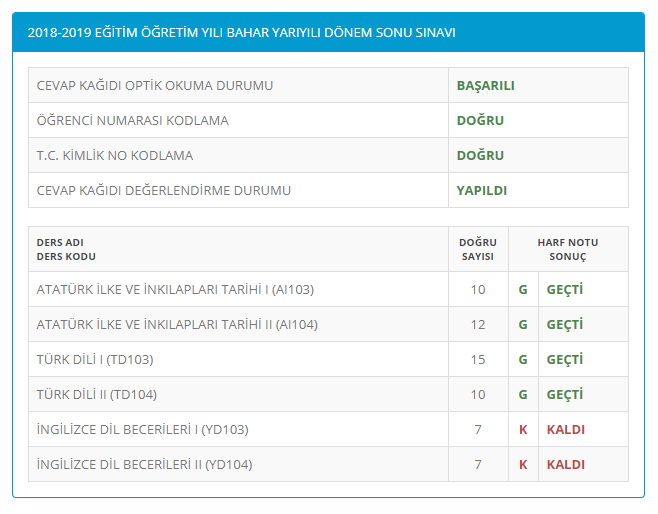Select T.C. KİMLİK NO KODLAMA label
The height and width of the screenshot is (514, 658).
(115, 156)
